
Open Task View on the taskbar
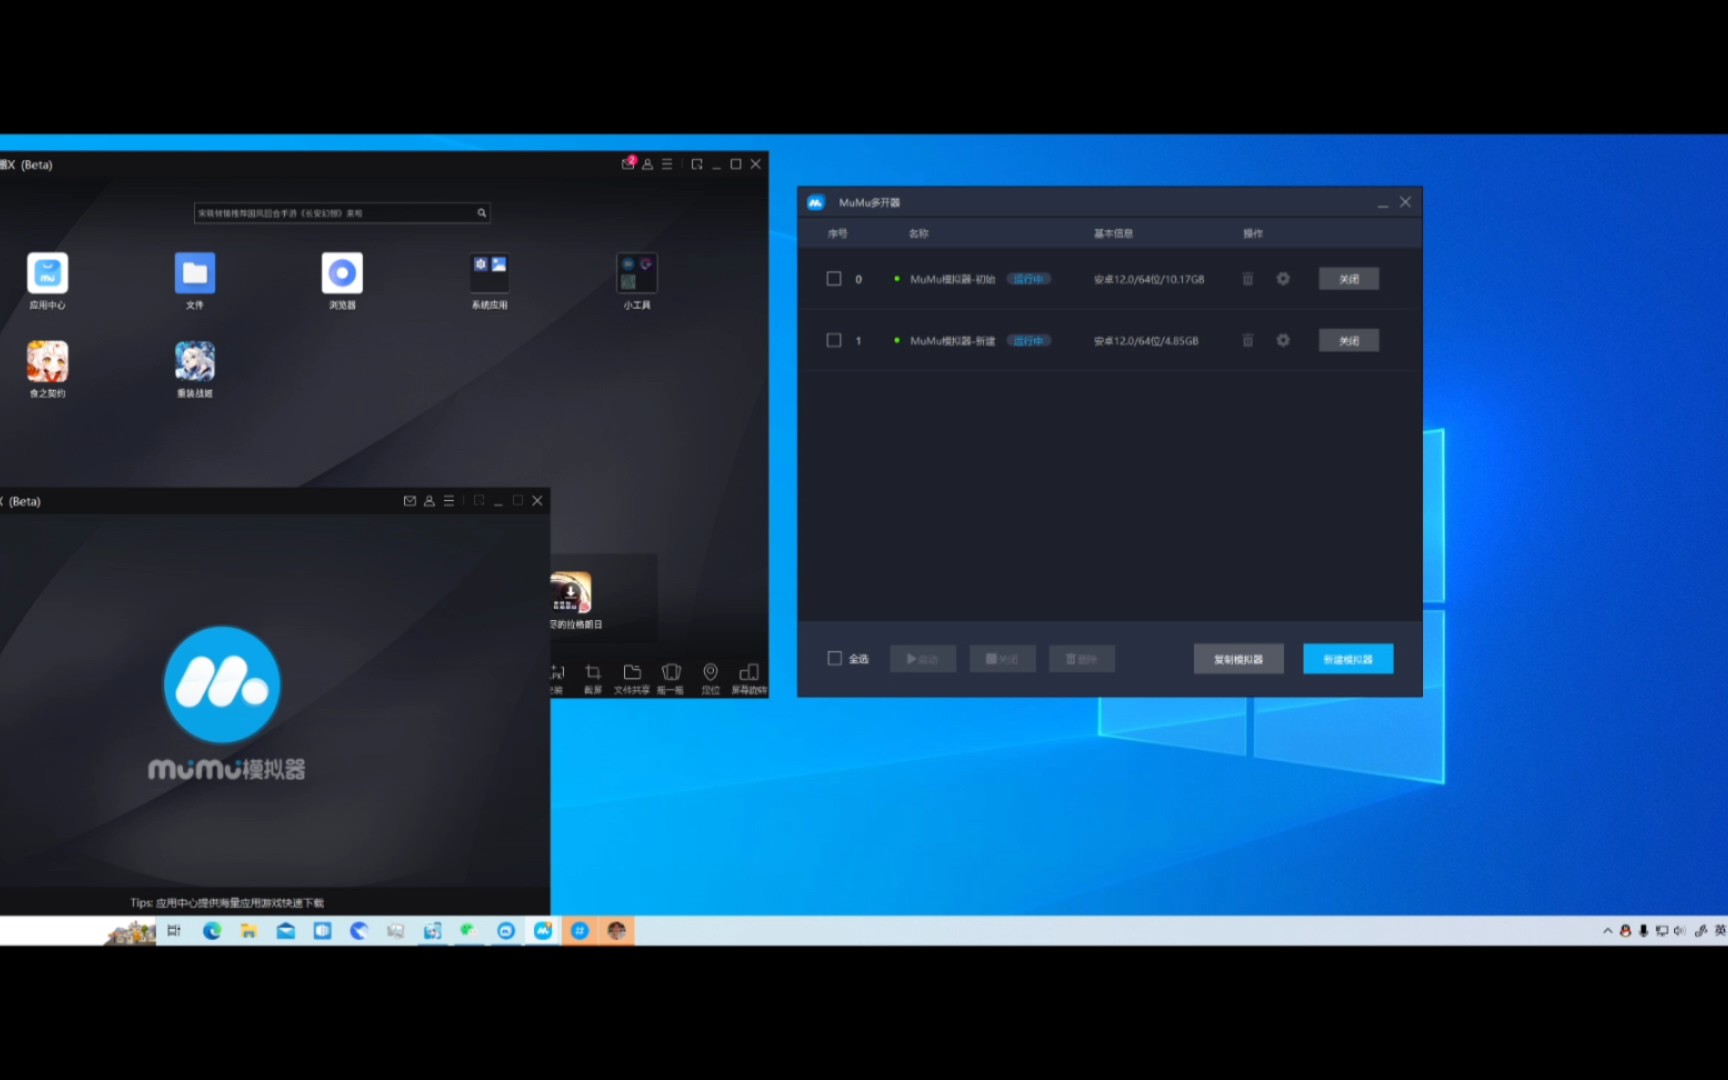click(x=175, y=931)
